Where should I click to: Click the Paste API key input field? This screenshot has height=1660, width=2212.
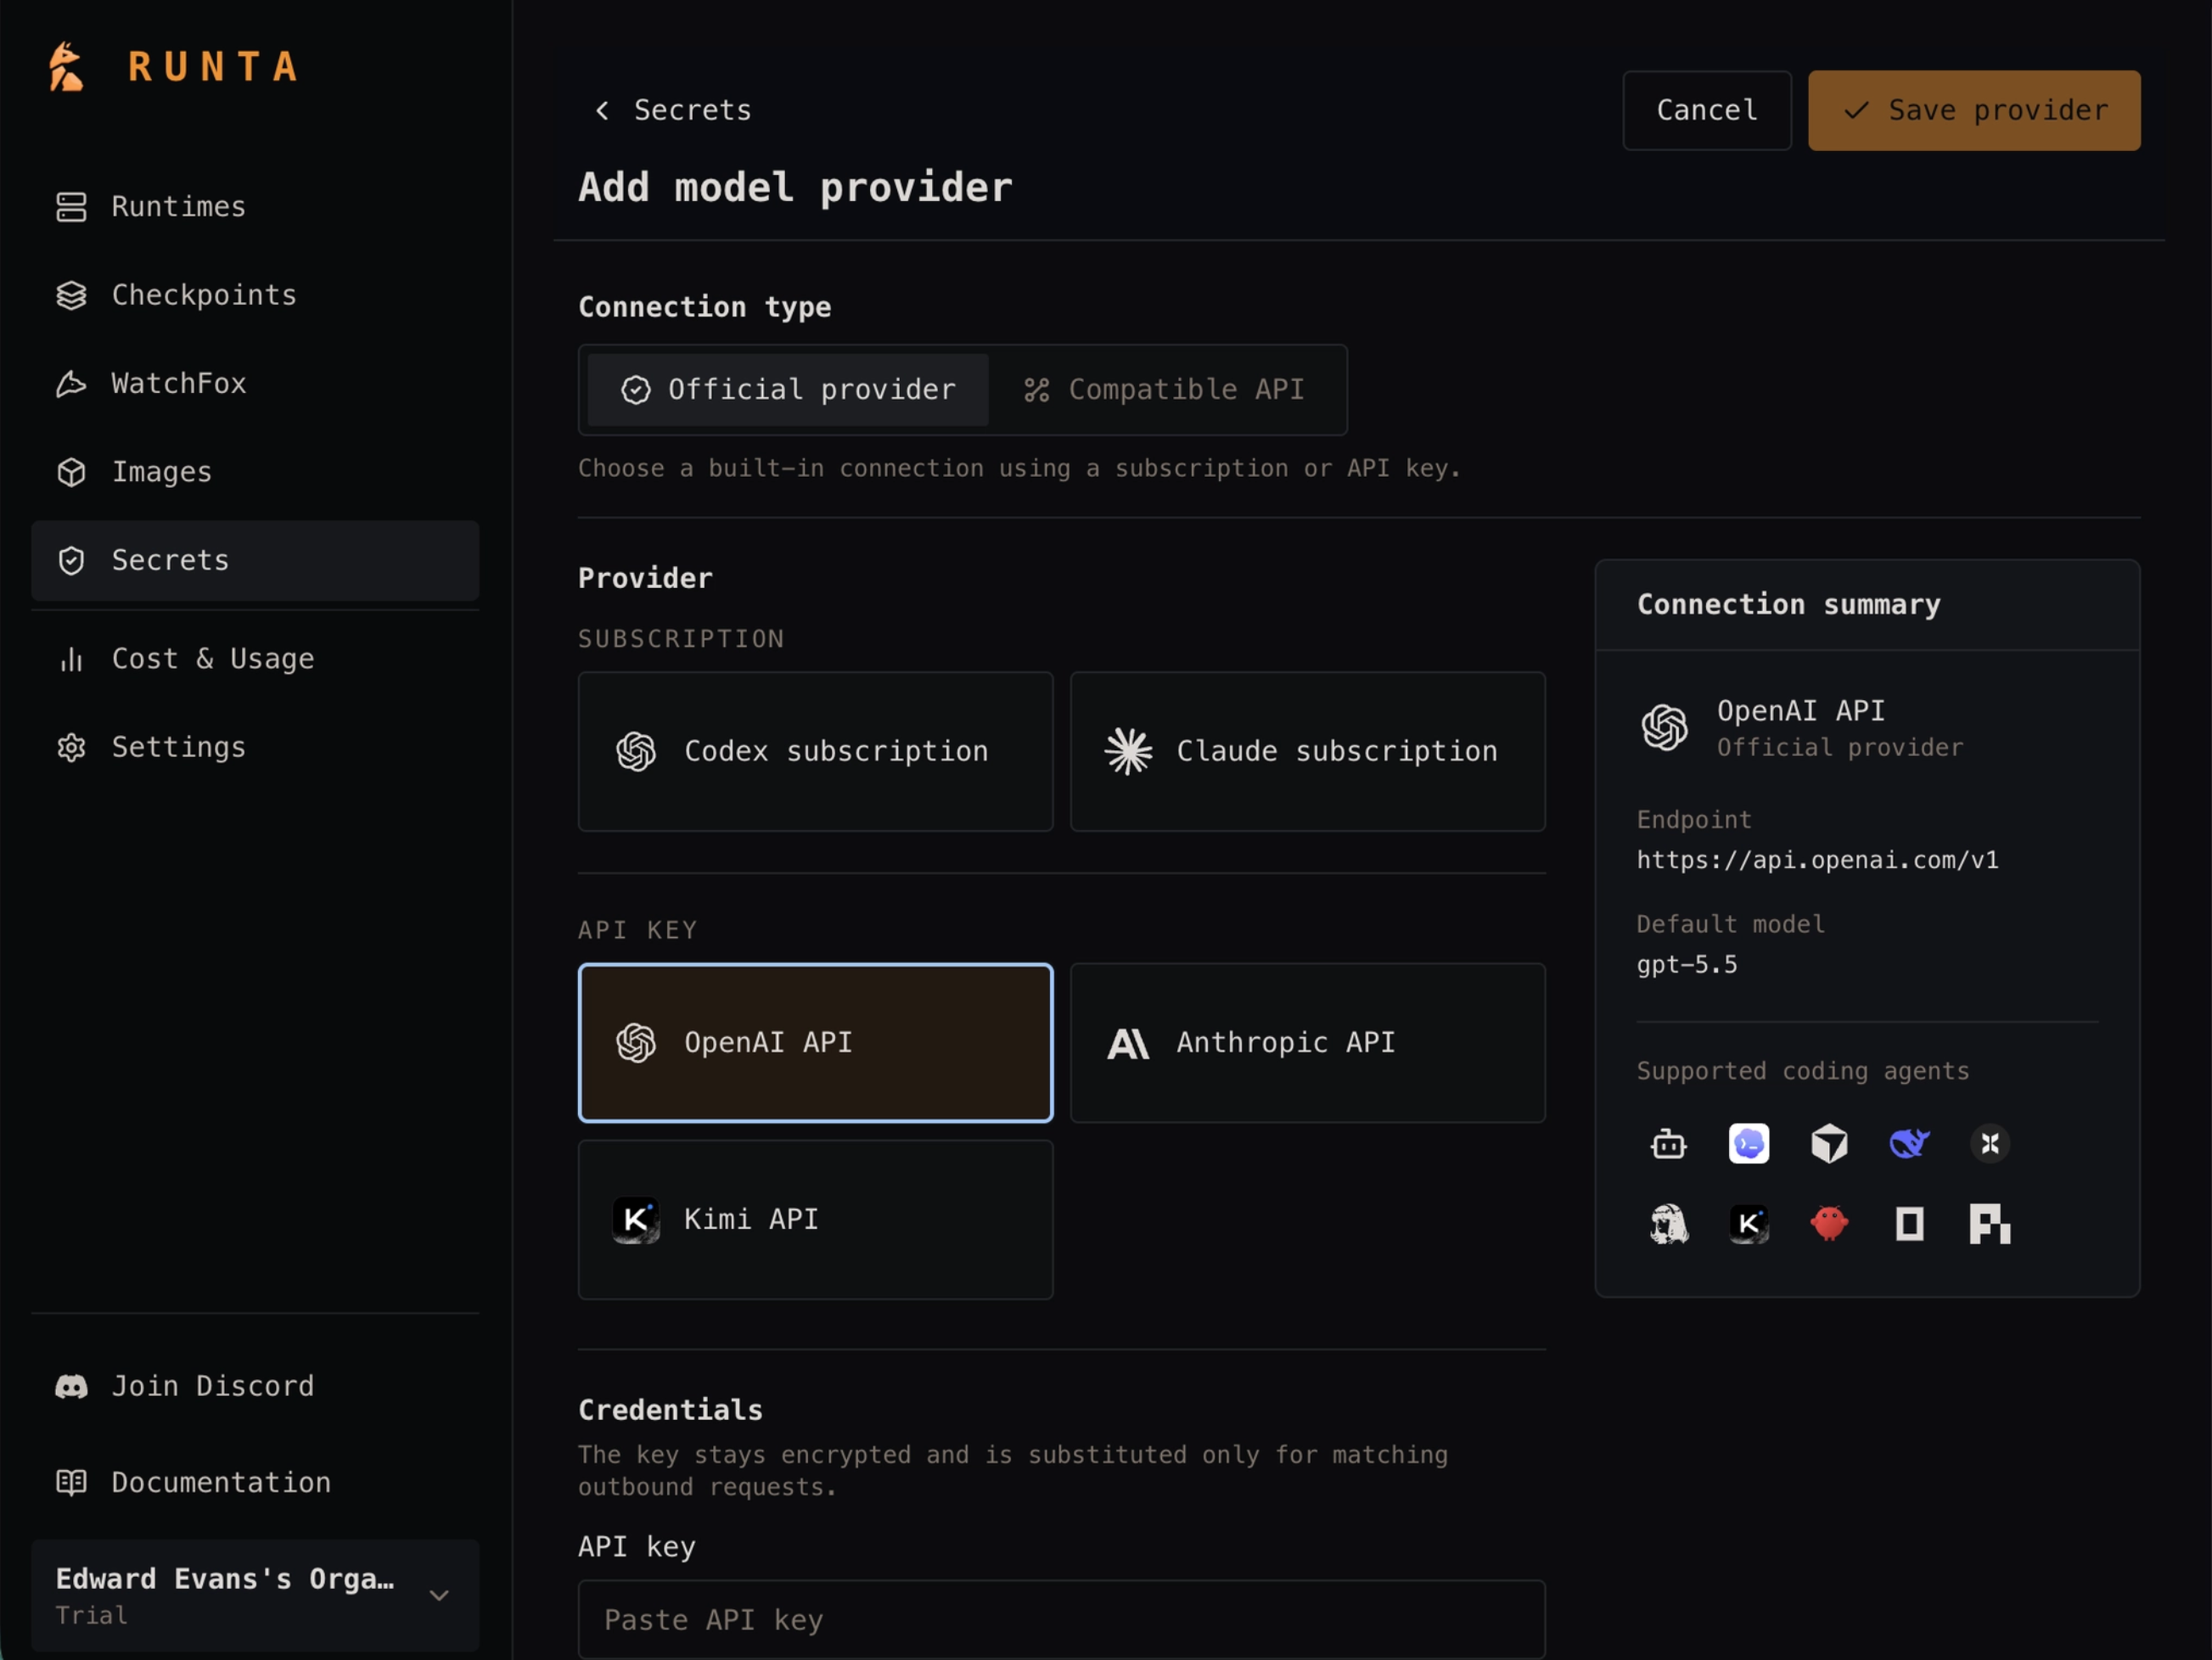[x=1061, y=1619]
